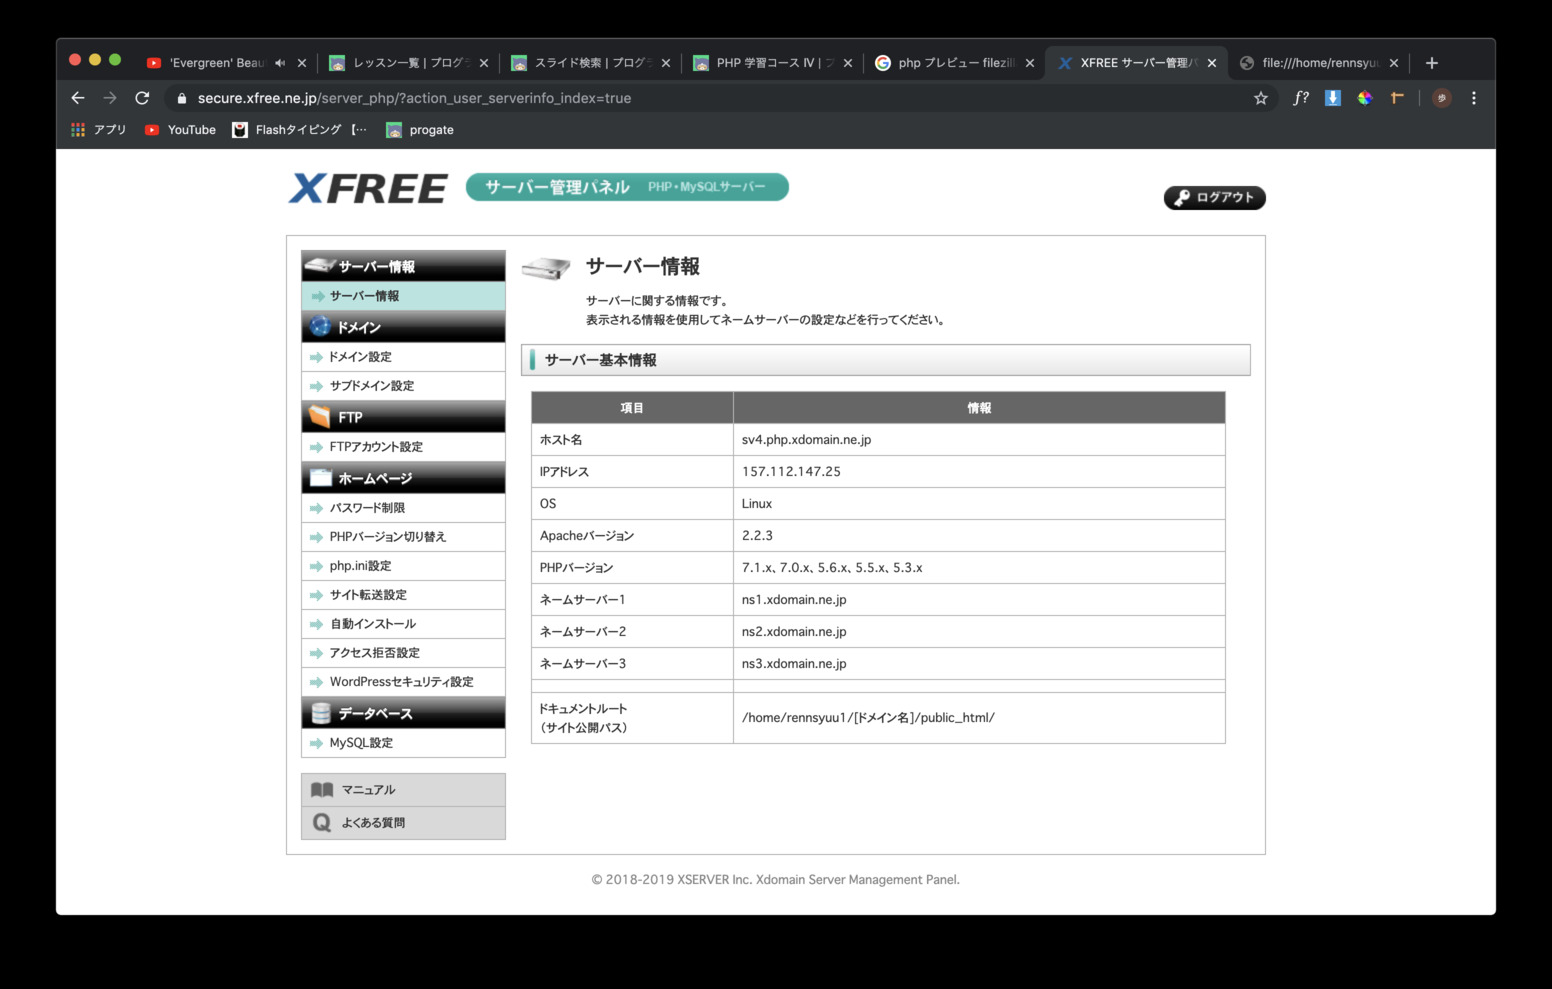Screen dimensions: 1552x989
Task: Click the ログアウト button
Action: point(1214,197)
